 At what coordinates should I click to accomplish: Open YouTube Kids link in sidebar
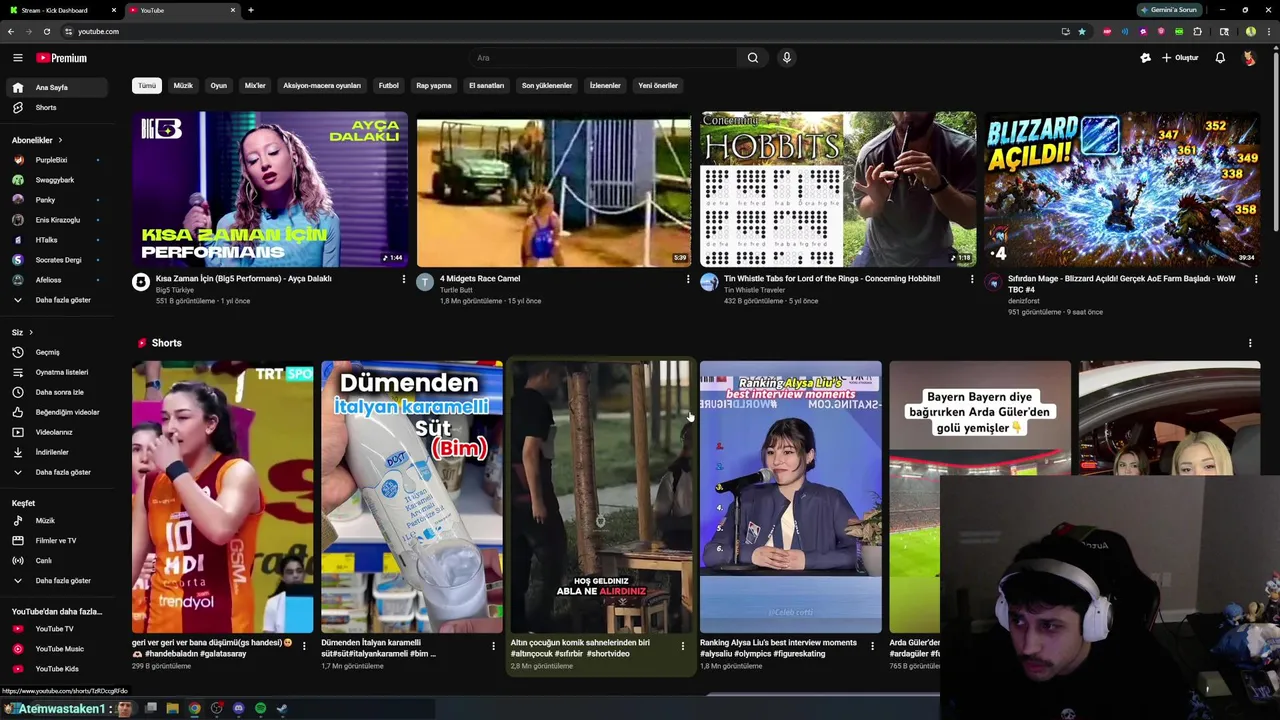56,669
